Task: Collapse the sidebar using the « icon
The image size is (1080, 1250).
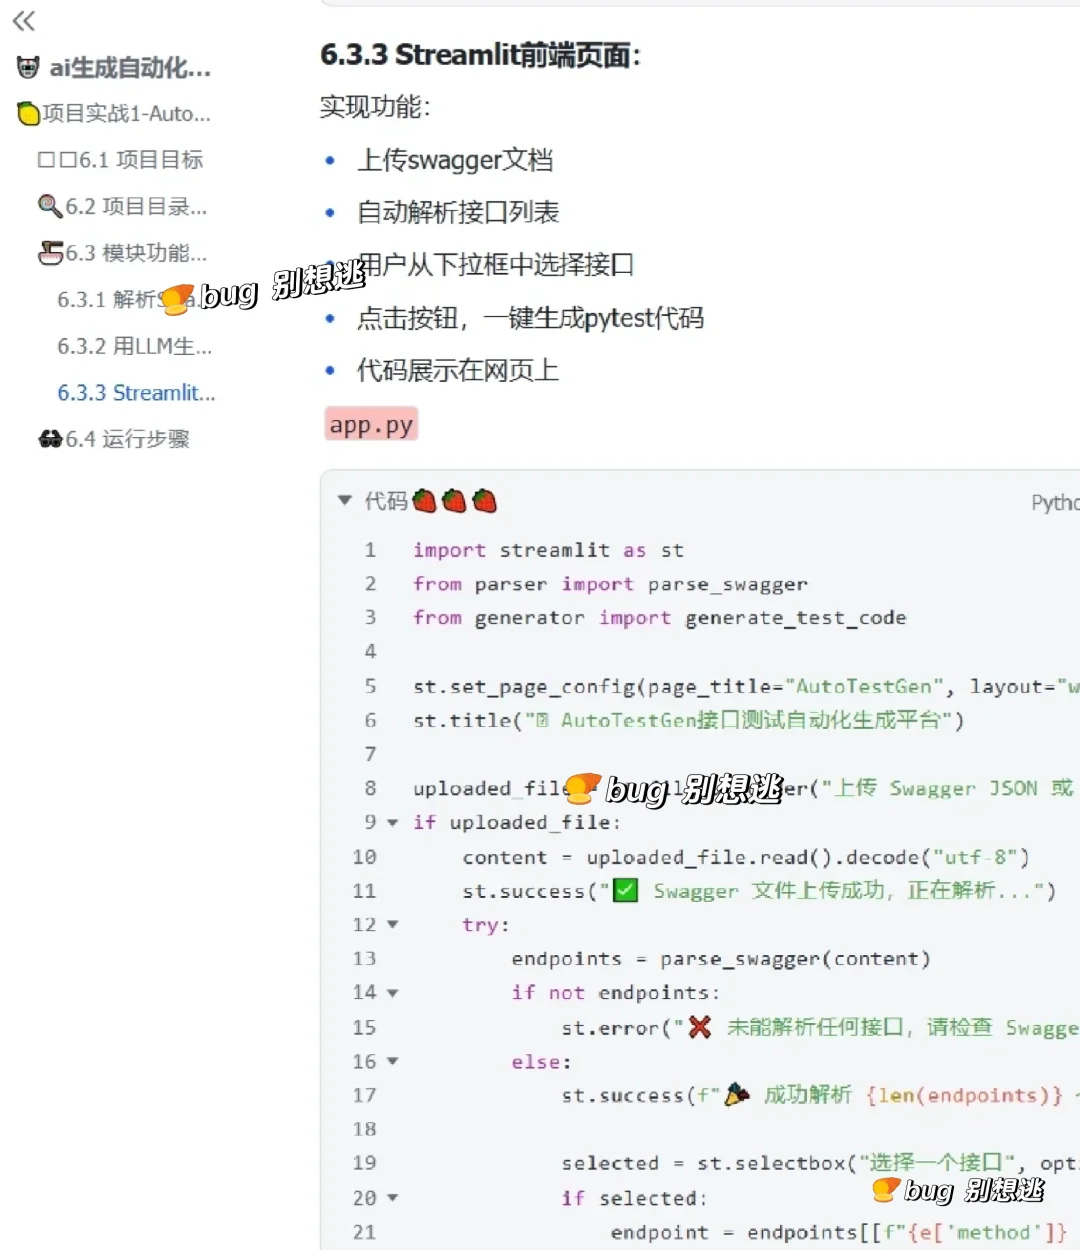Action: [x=24, y=20]
